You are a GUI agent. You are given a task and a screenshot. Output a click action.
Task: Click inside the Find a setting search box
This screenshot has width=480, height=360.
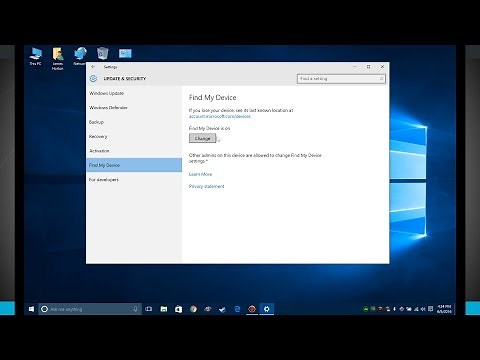[x=341, y=79]
